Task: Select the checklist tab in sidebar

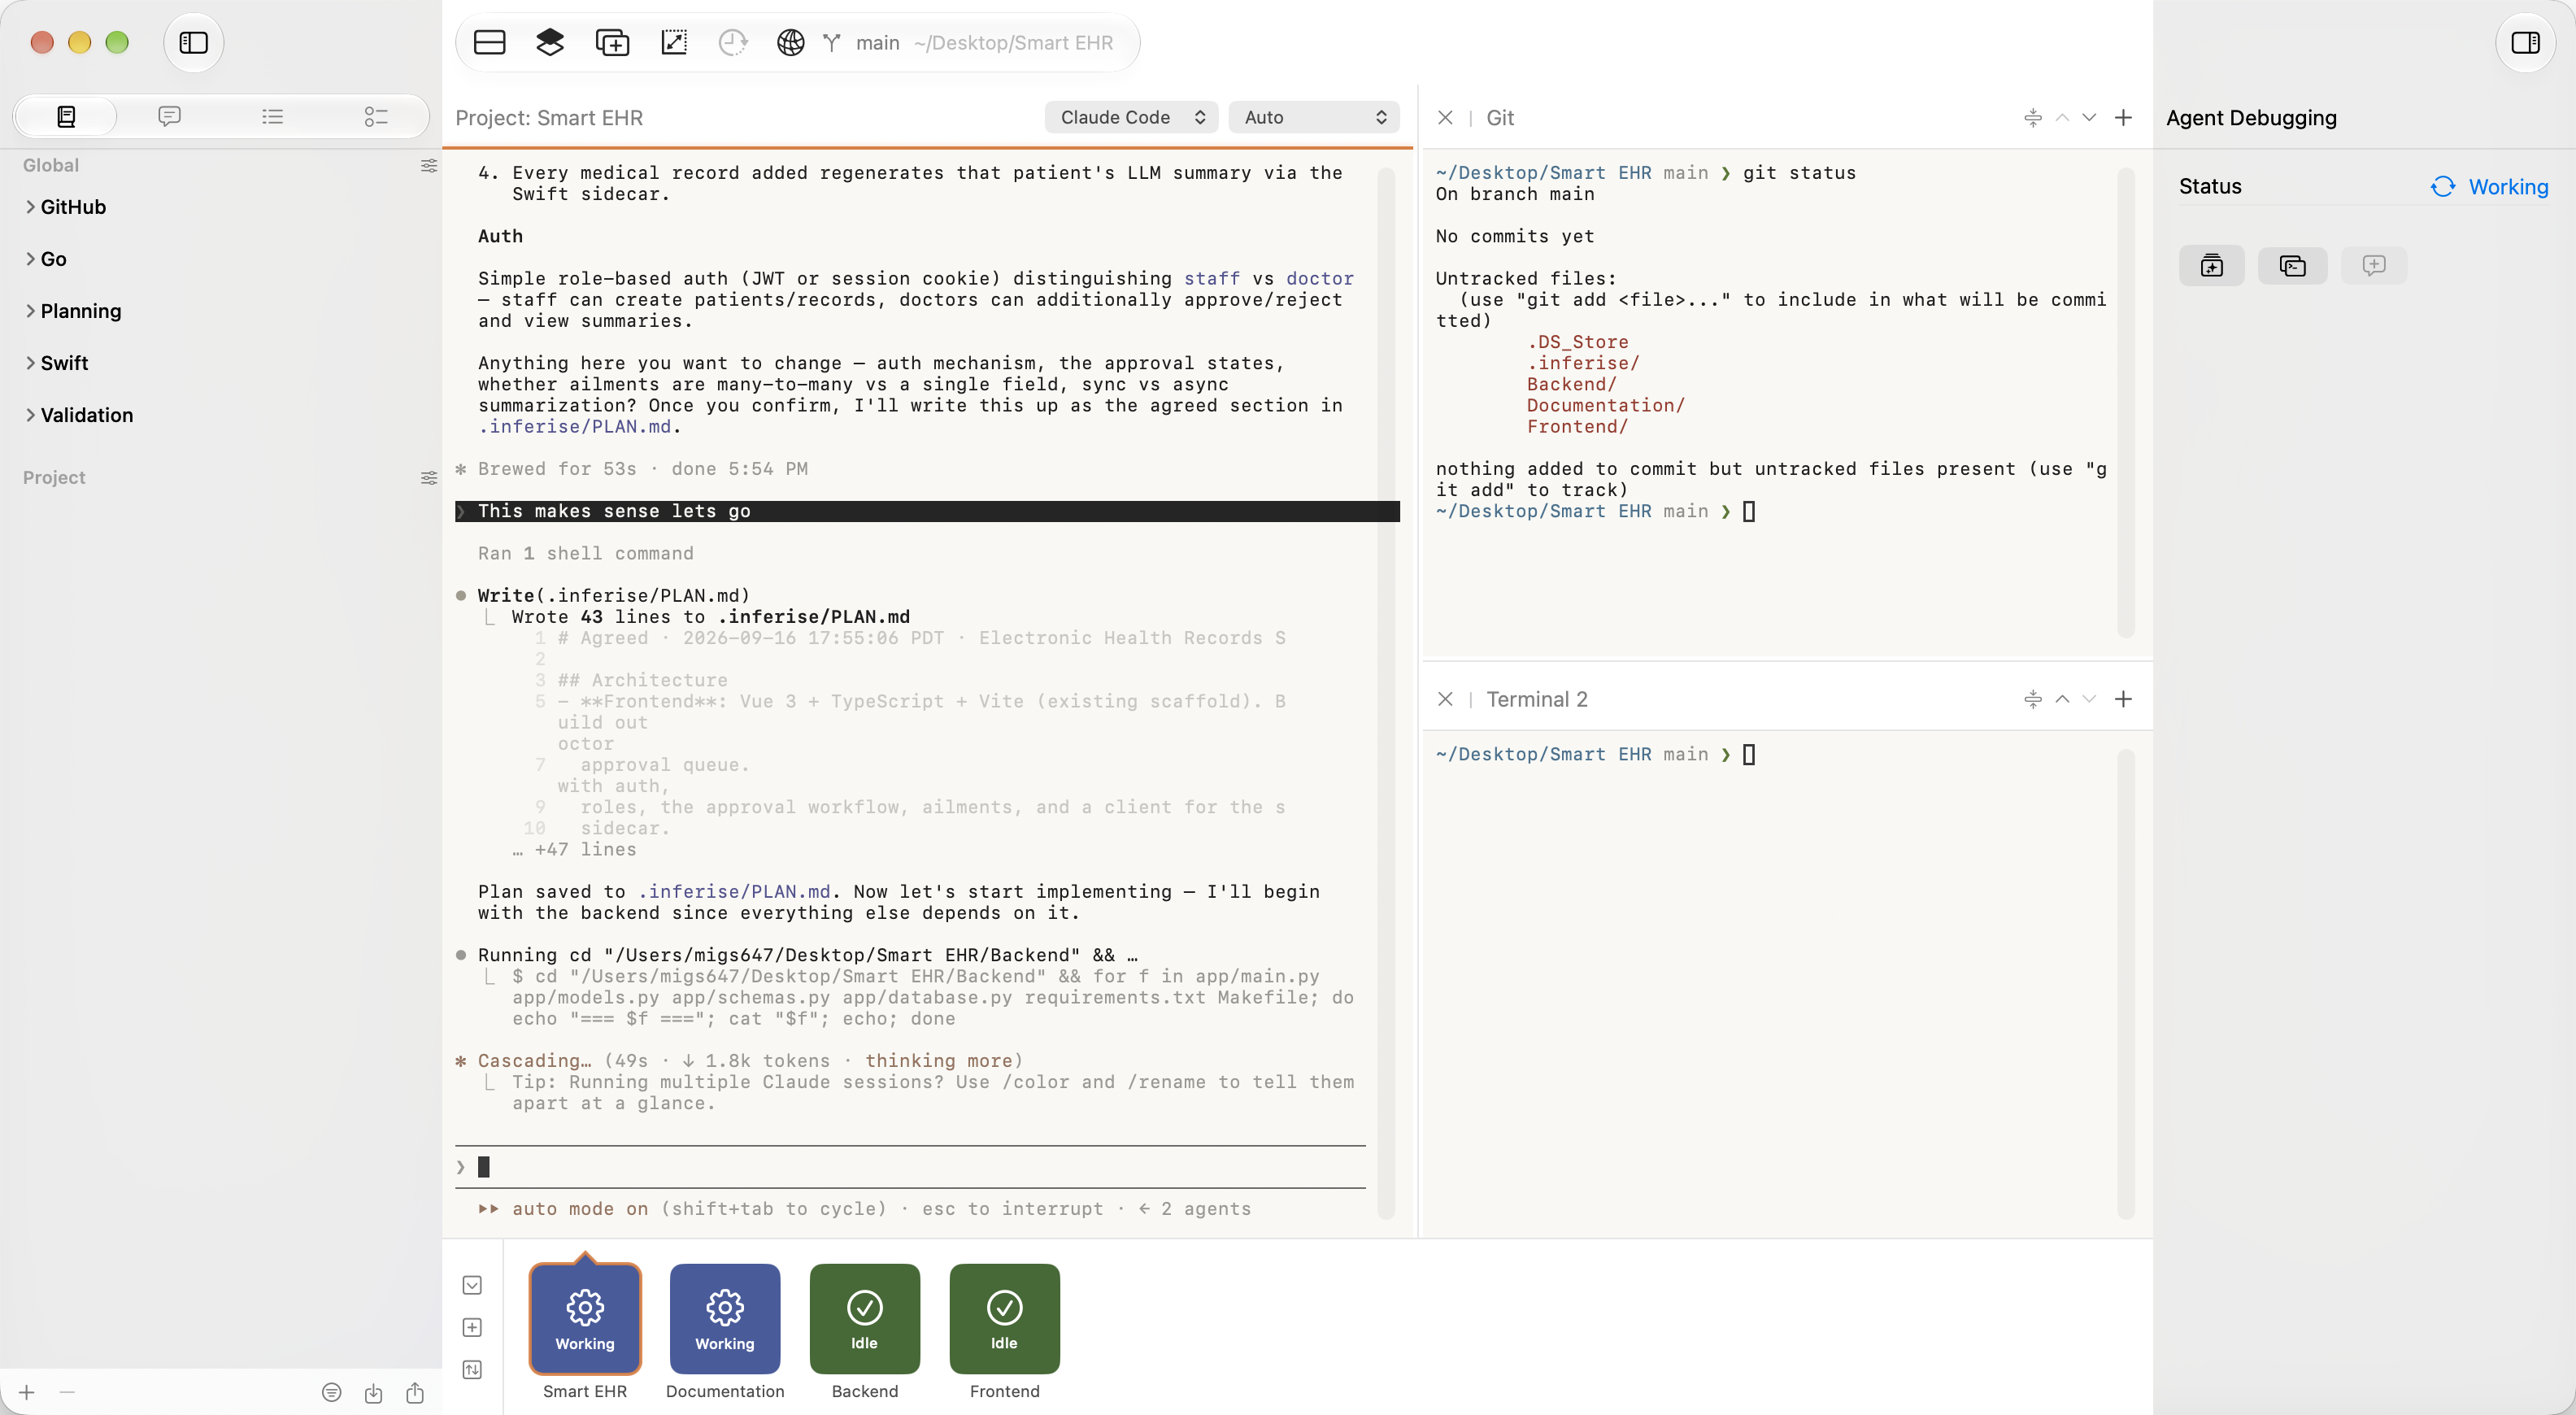Action: tap(375, 117)
